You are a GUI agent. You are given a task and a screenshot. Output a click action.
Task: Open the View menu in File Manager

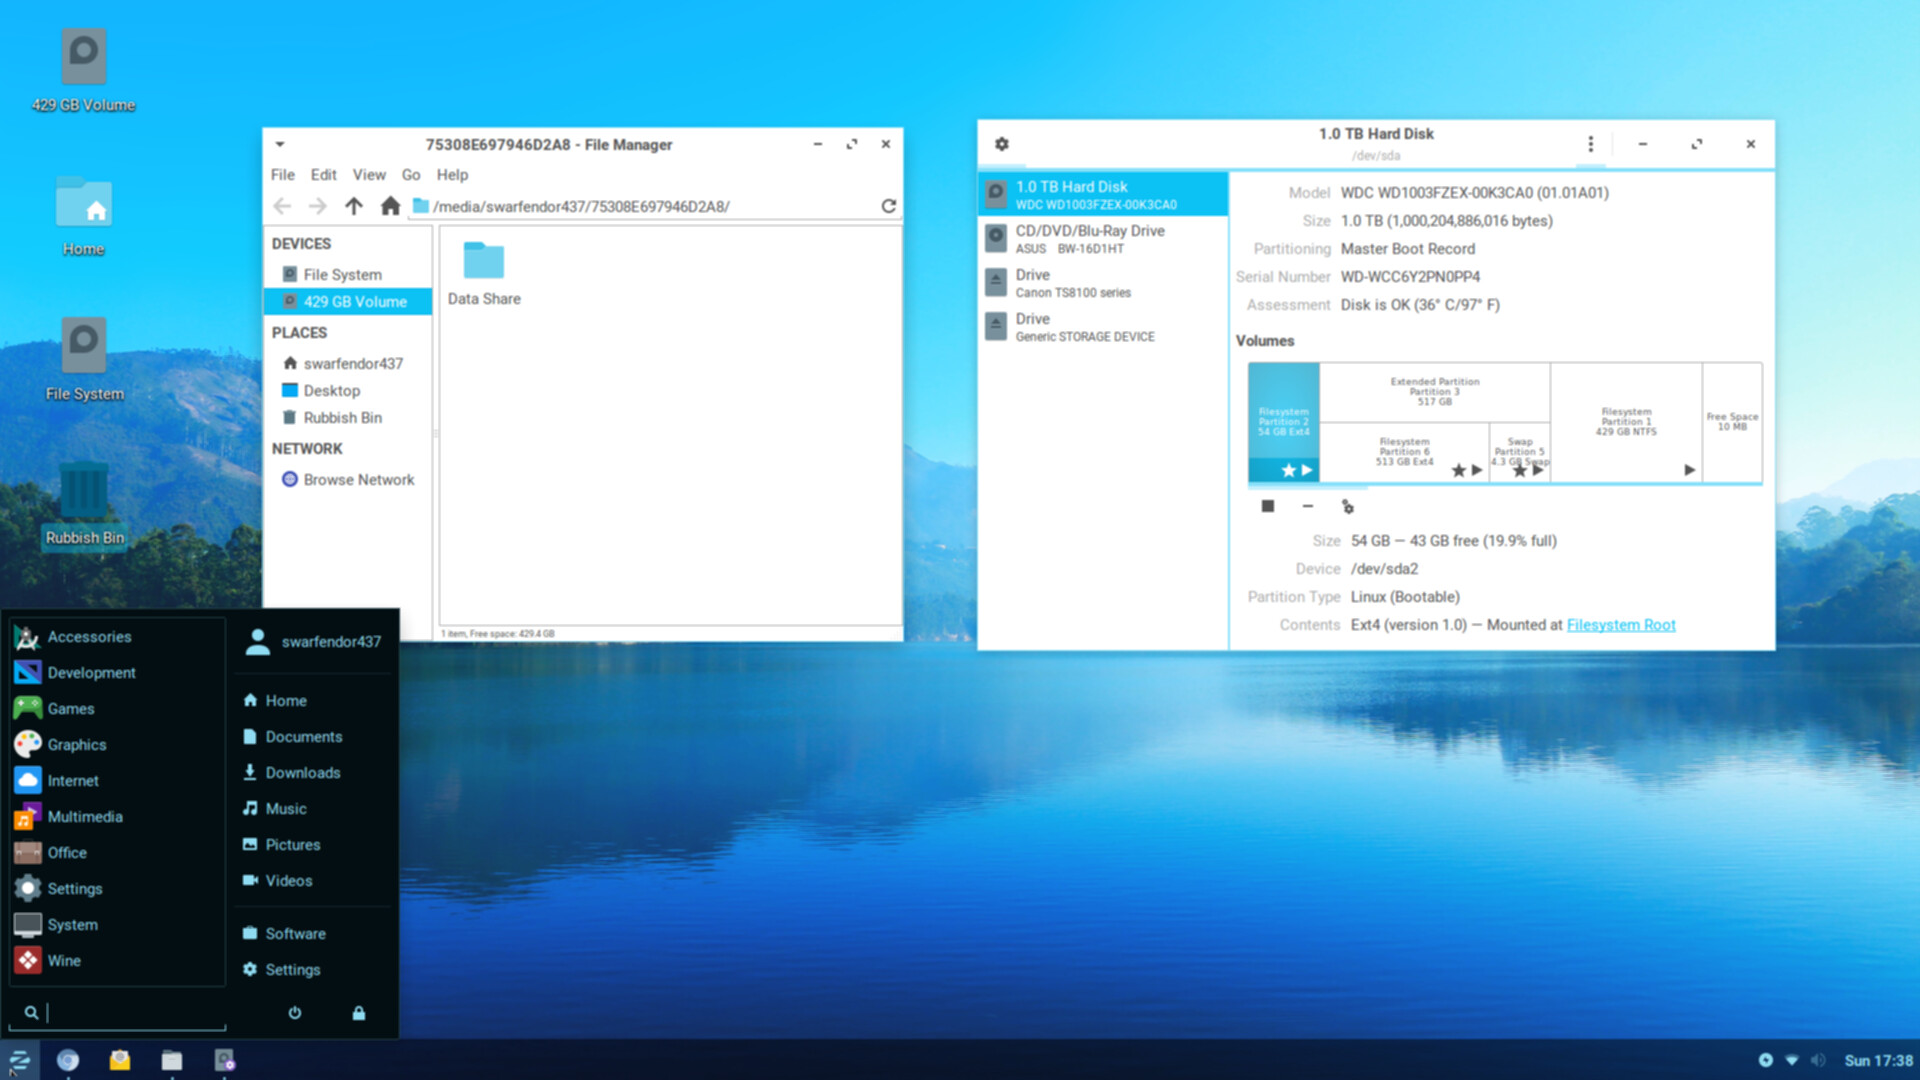368,175
